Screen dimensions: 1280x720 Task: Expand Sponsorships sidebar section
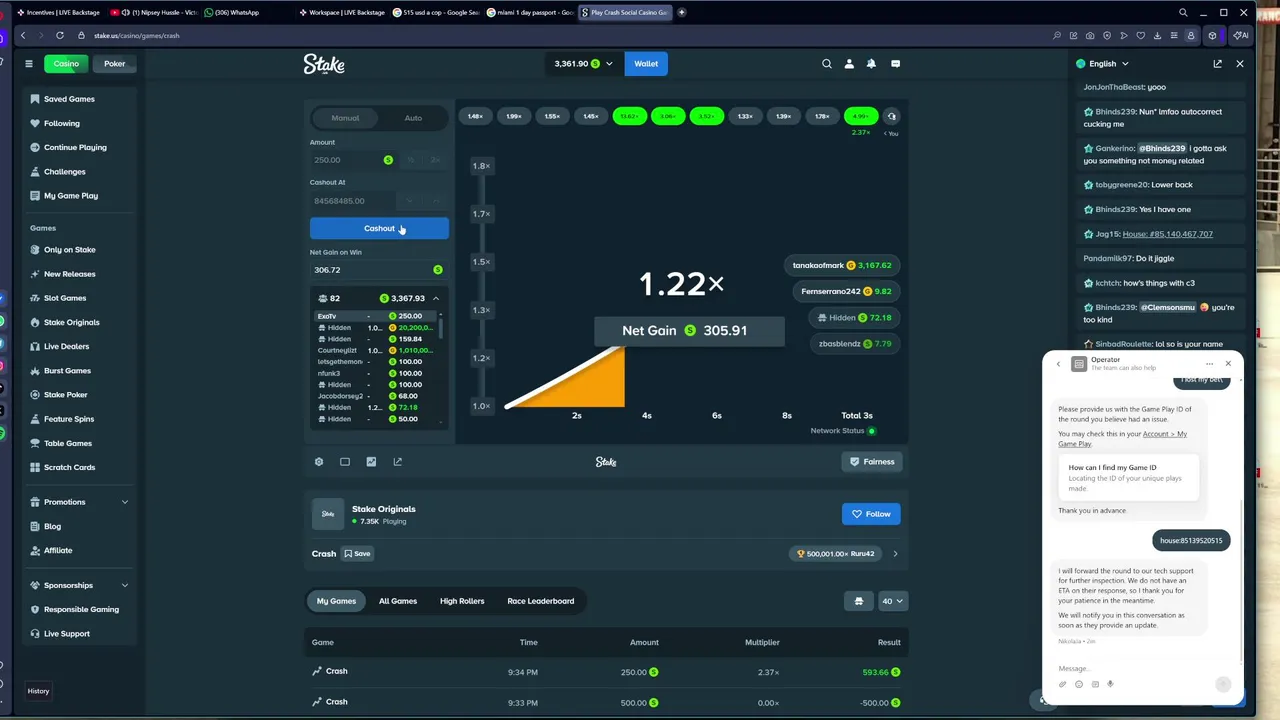pos(125,585)
